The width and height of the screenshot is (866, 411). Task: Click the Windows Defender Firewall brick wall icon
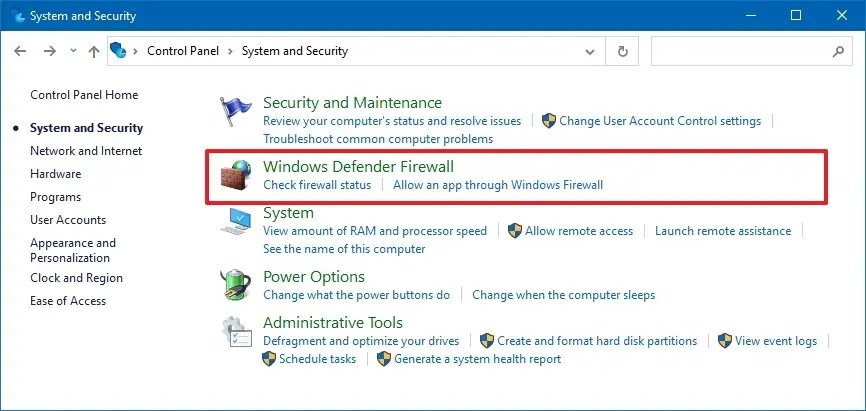tap(235, 175)
